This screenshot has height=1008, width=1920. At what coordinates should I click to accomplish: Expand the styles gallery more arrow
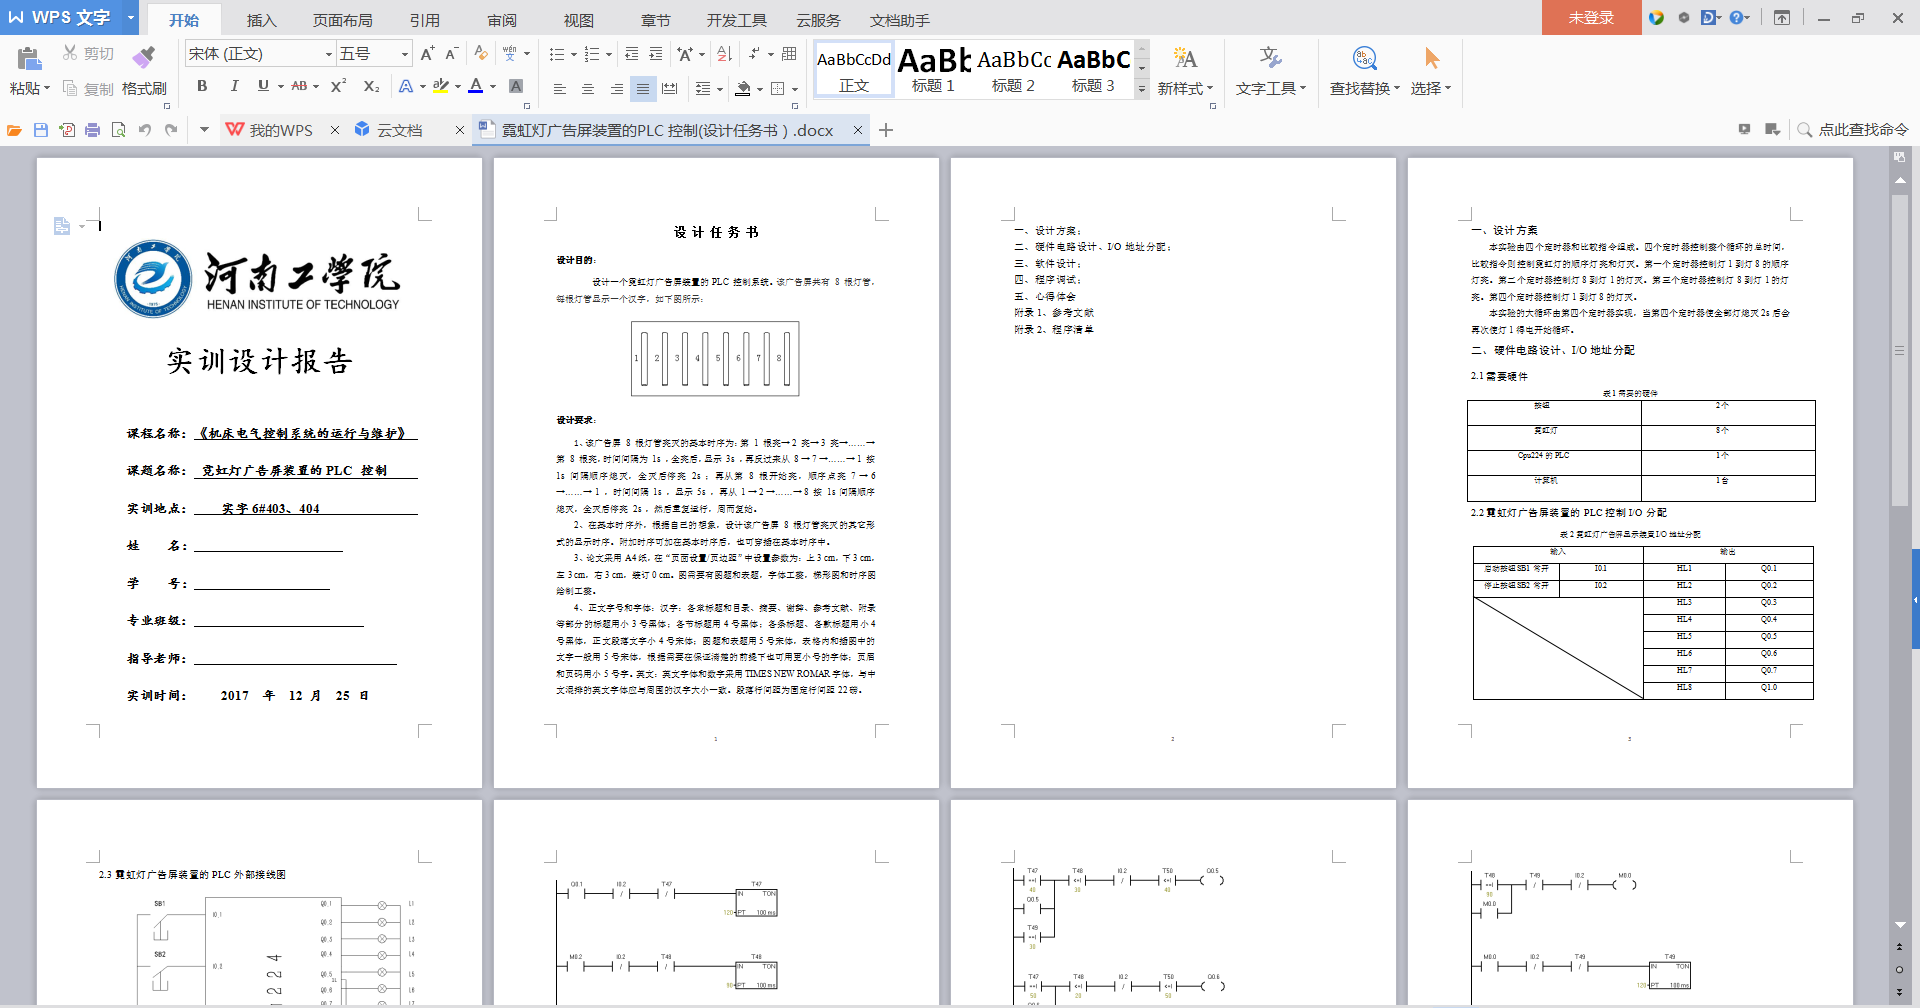[1142, 89]
